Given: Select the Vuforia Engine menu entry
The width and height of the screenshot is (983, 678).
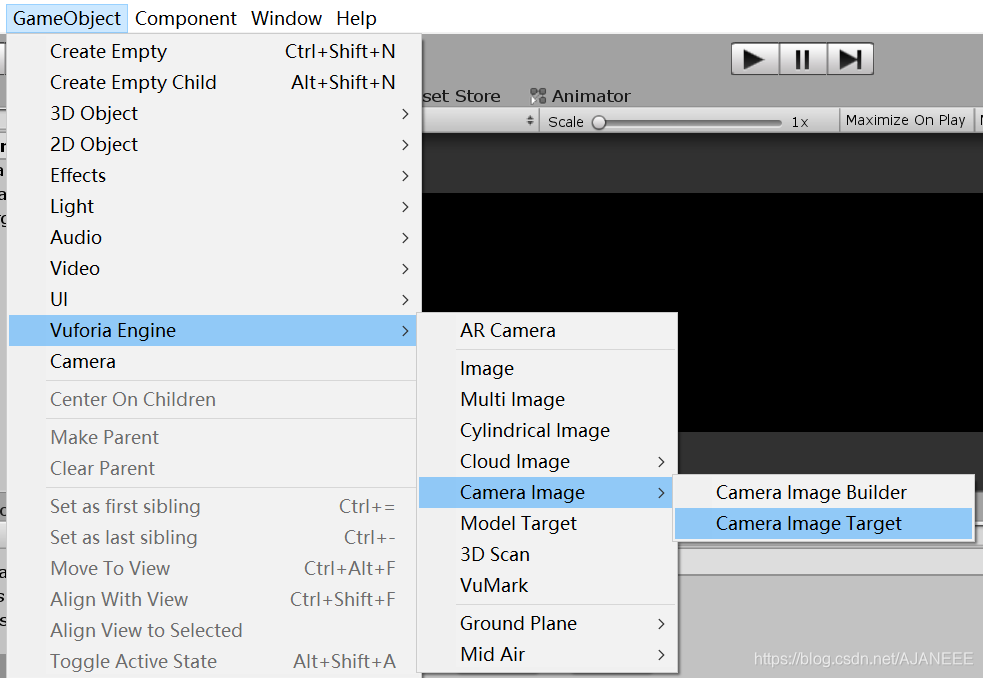Looking at the screenshot, I should [213, 331].
